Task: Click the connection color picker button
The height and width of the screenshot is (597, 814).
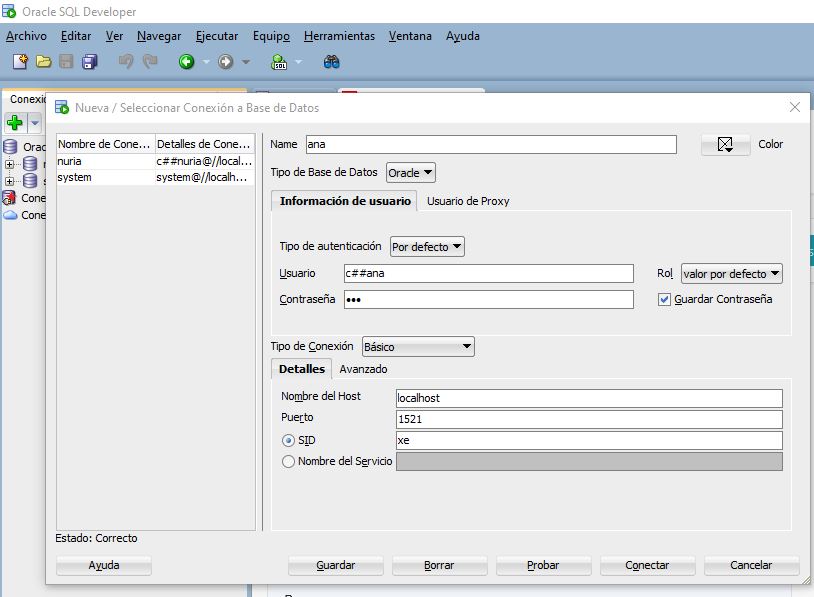Action: coord(725,144)
